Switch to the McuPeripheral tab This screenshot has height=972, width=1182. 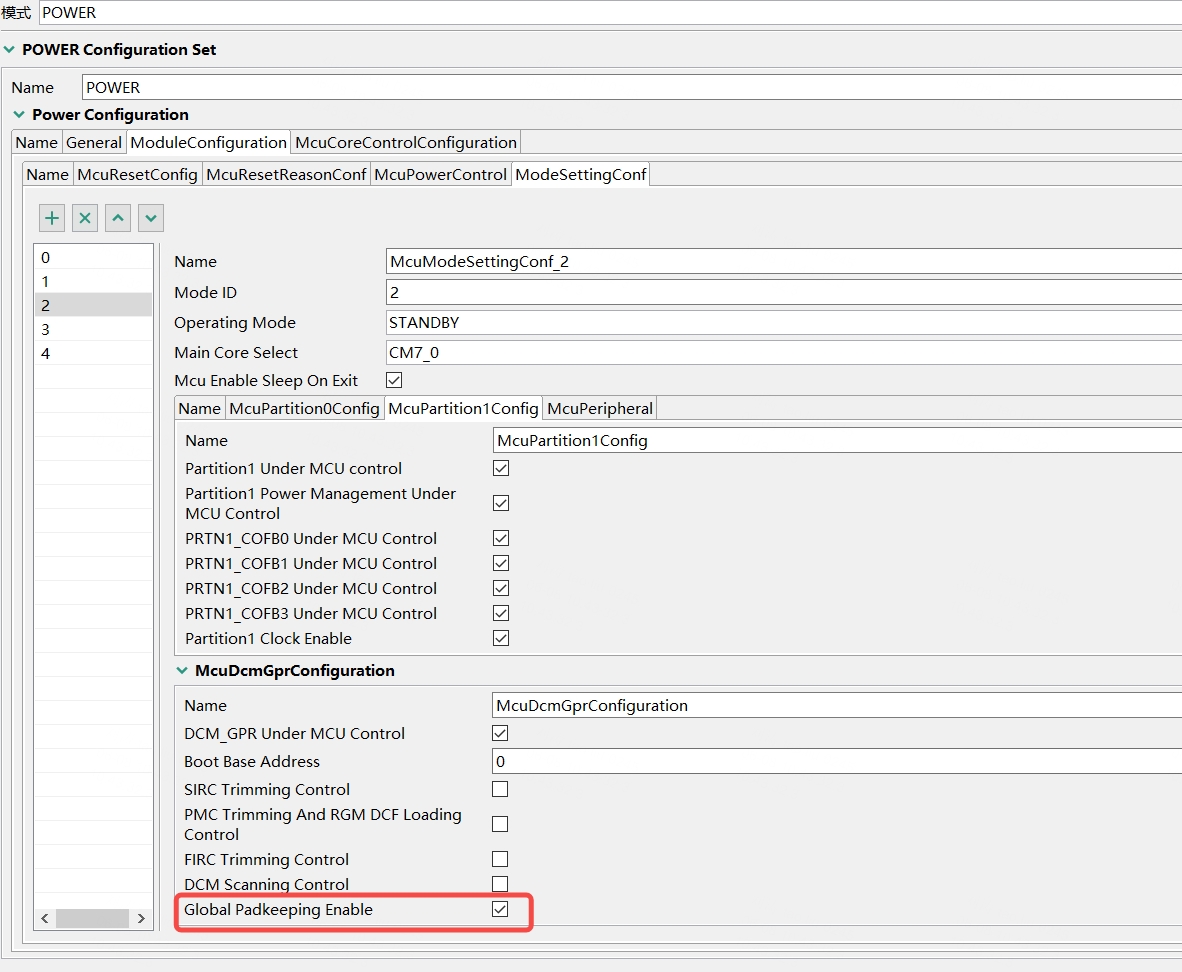point(599,407)
